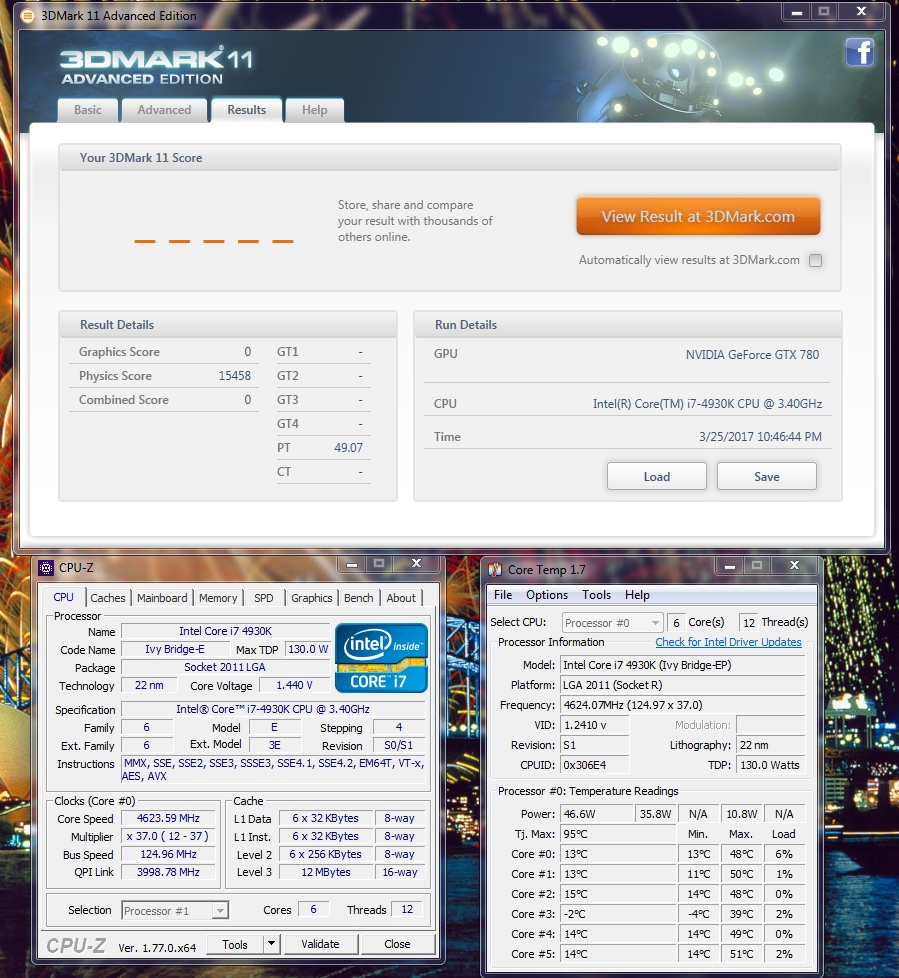Screen dimensions: 899x978
Task: Click the VID value 1.2410 v
Action: coord(595,725)
